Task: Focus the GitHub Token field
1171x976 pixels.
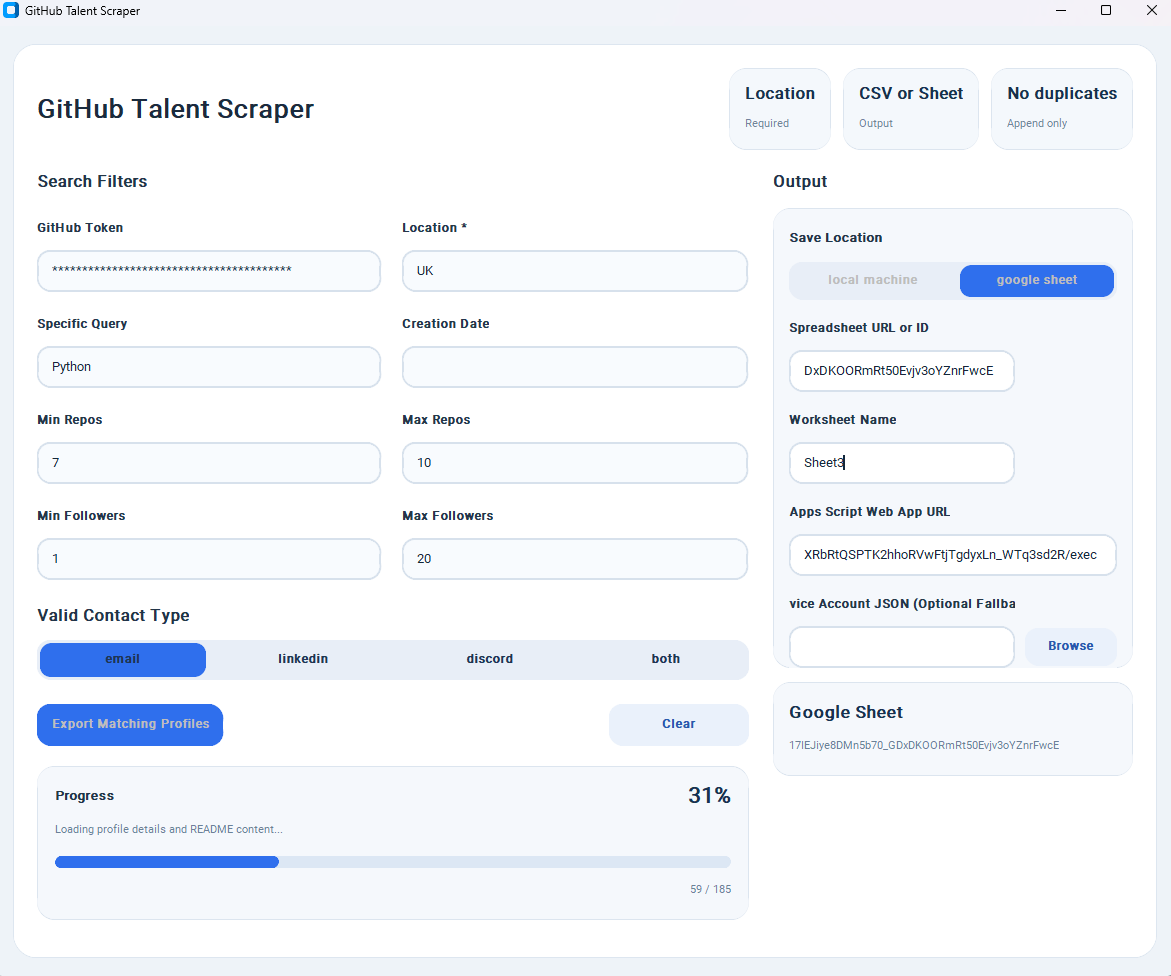Action: point(209,270)
